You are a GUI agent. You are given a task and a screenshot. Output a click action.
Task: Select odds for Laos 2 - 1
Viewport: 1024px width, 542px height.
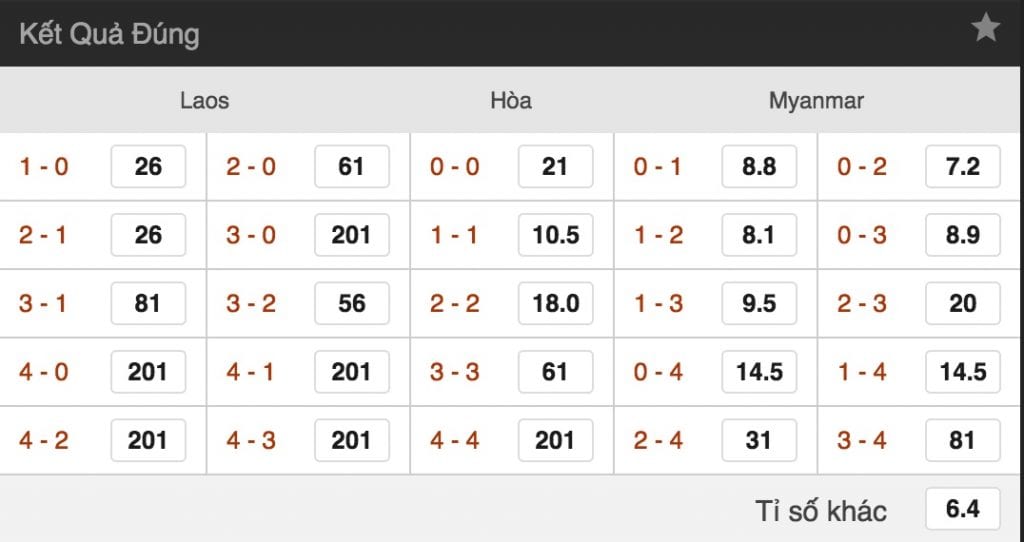pyautogui.click(x=148, y=235)
